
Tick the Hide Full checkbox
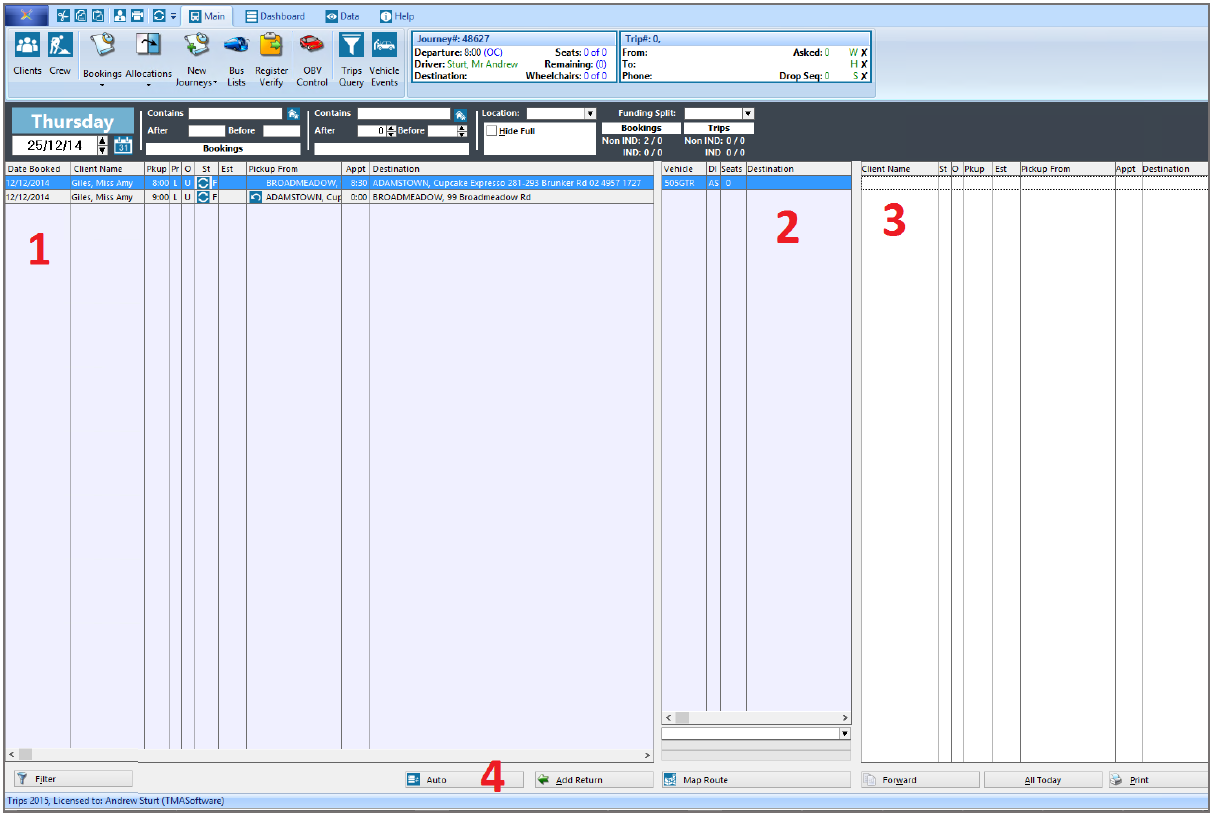tap(491, 131)
